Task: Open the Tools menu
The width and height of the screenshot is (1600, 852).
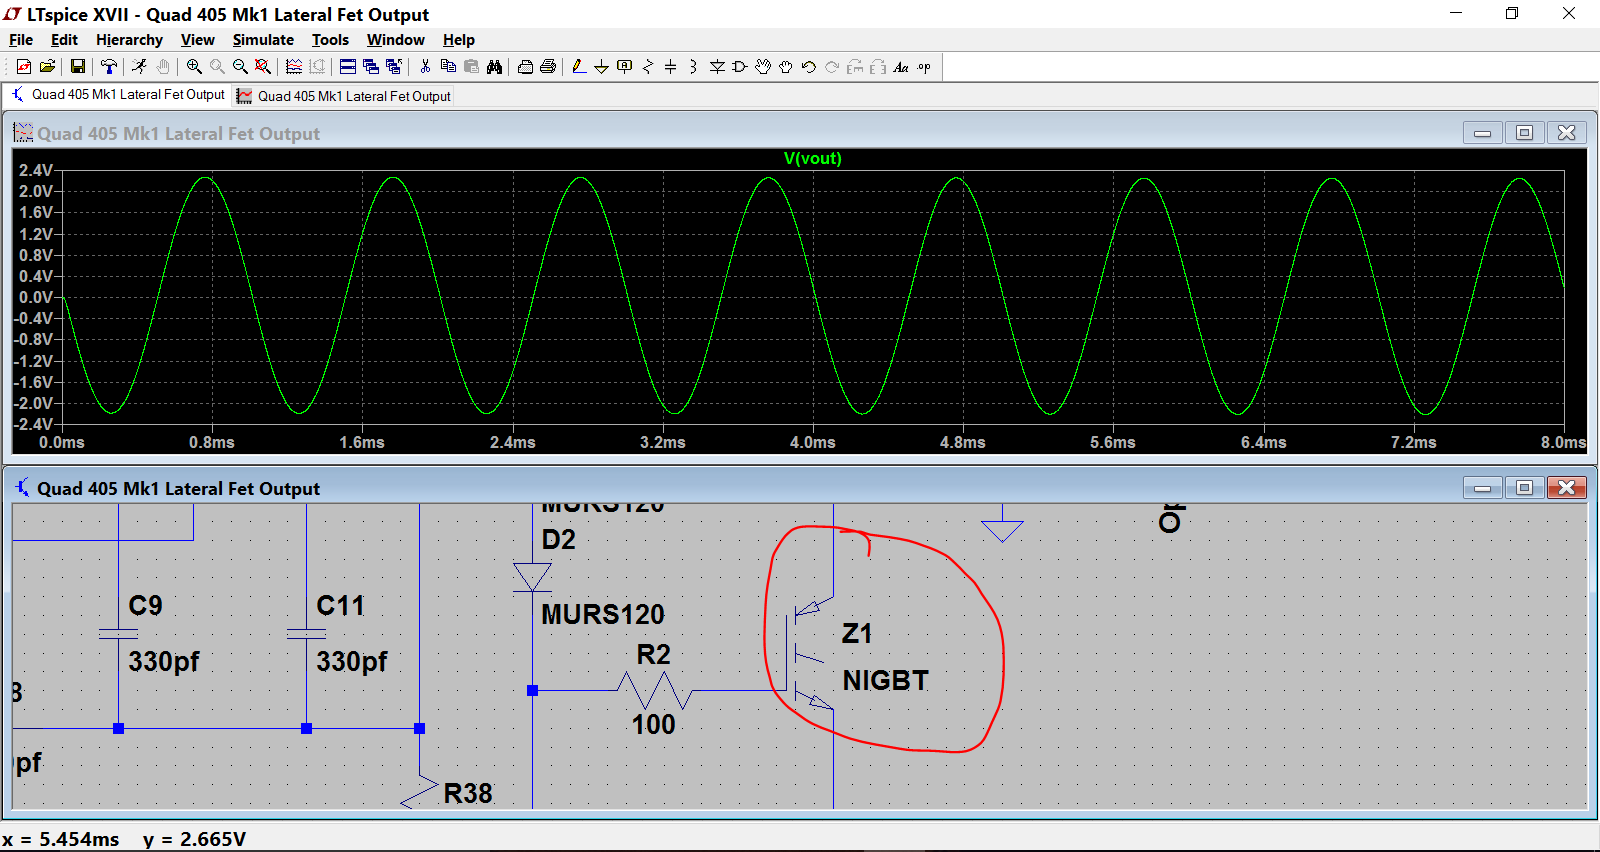Action: coord(330,40)
